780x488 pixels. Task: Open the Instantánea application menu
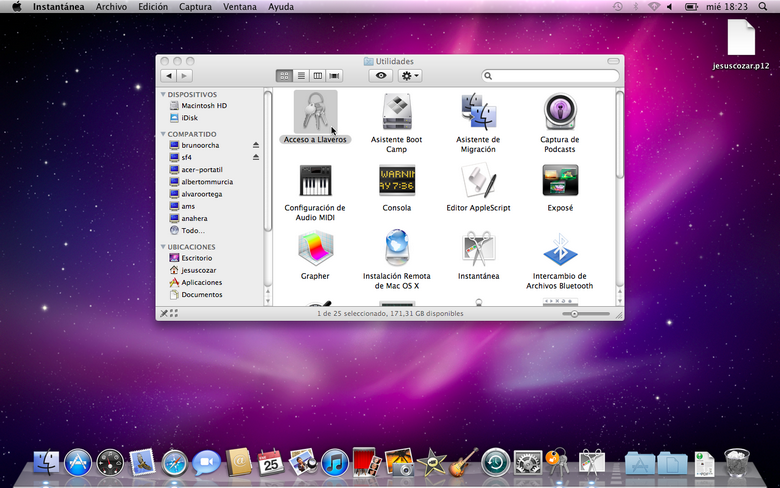coord(59,7)
